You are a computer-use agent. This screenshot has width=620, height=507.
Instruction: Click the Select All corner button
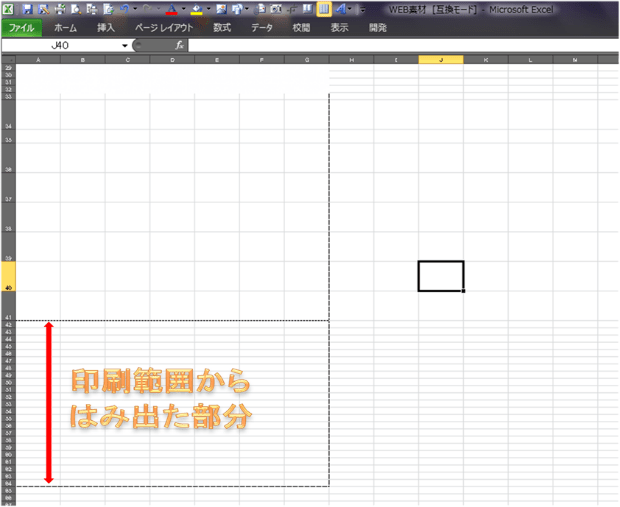click(x=8, y=60)
